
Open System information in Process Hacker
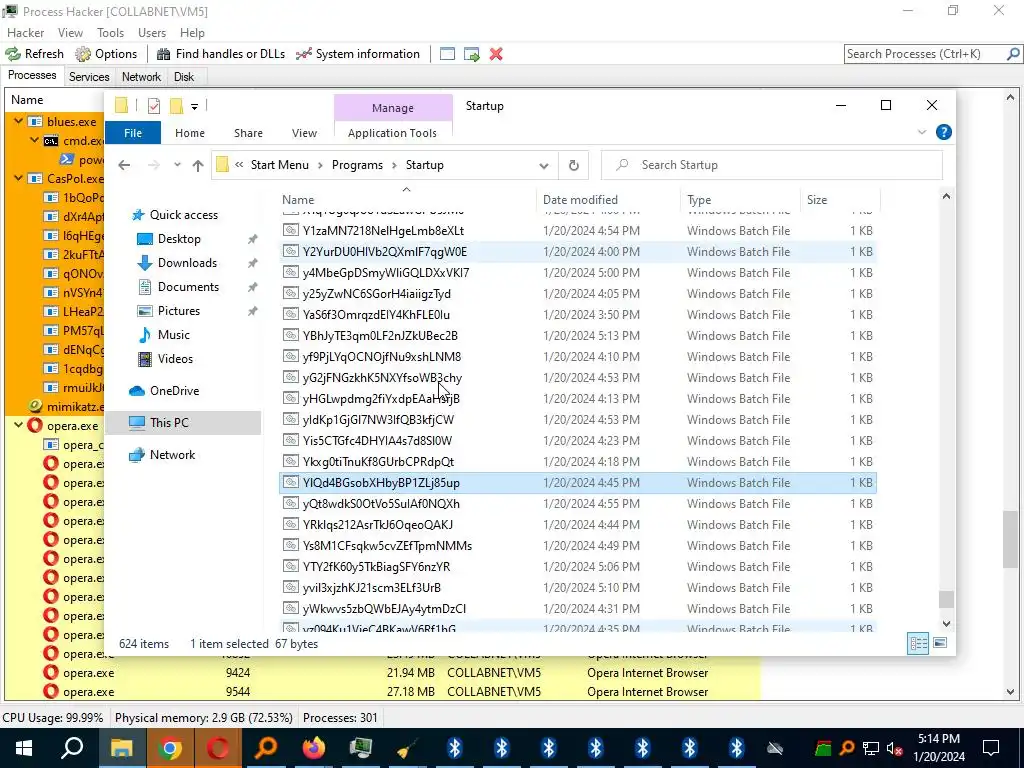[358, 54]
